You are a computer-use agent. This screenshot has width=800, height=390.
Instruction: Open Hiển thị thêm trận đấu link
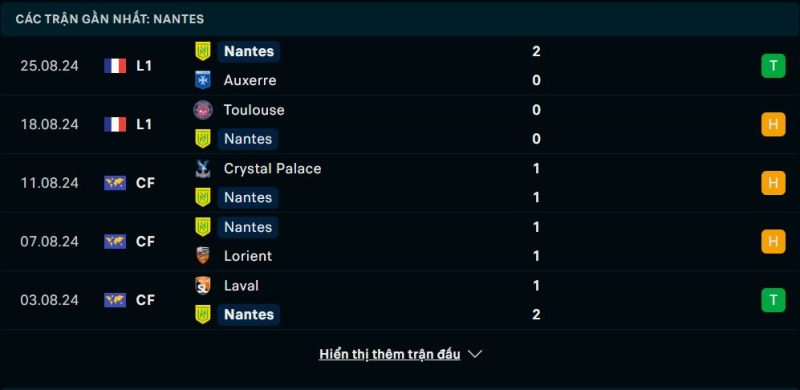(x=390, y=354)
